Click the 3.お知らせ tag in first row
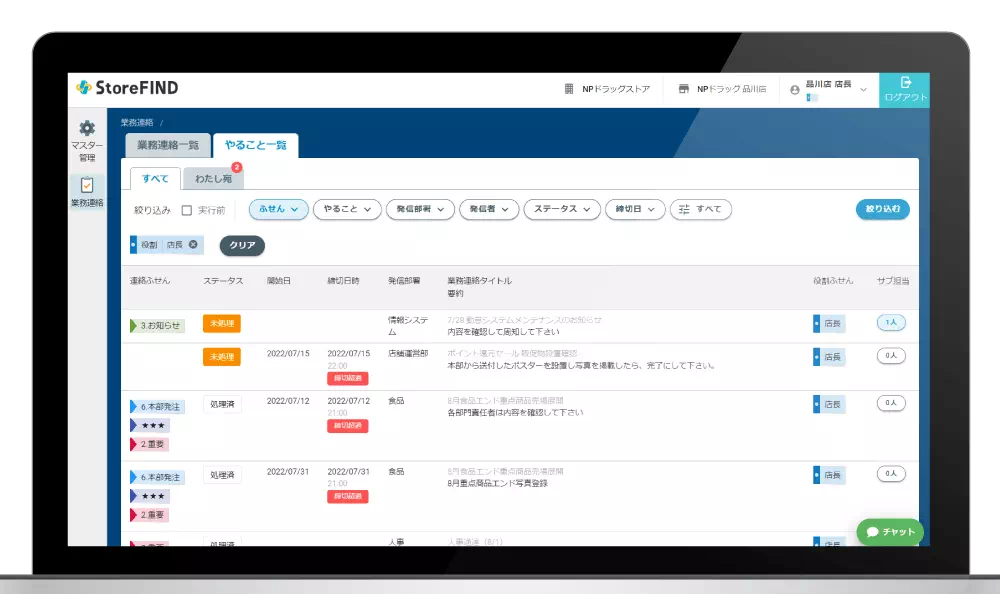This screenshot has width=1000, height=594. [158, 325]
